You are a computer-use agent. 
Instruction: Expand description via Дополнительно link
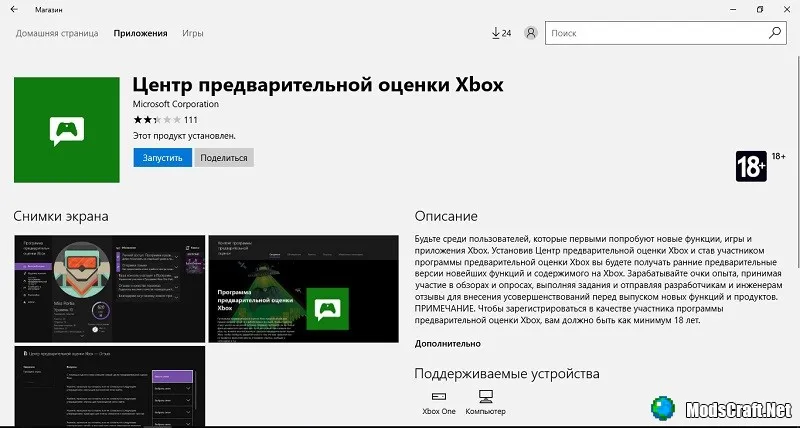(447, 343)
